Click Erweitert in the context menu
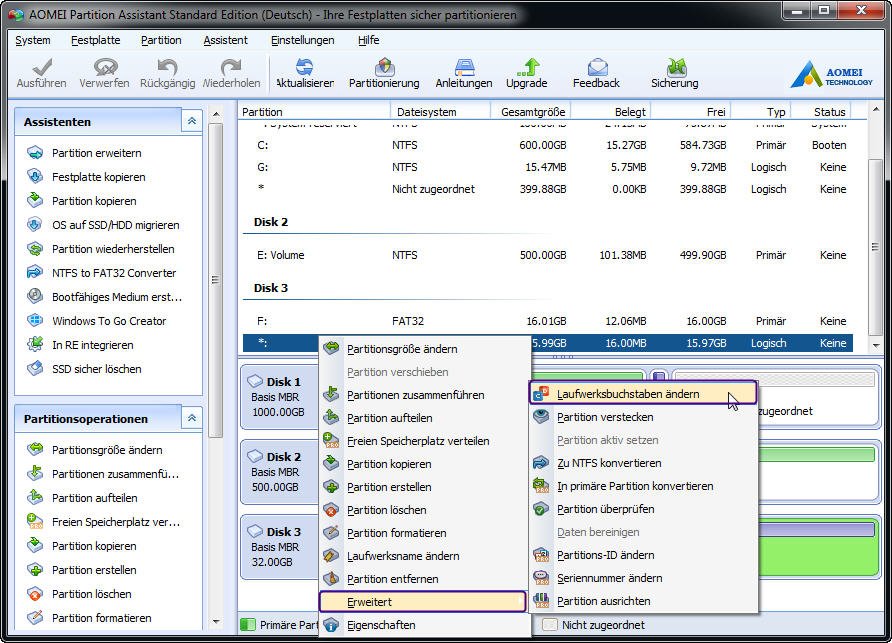This screenshot has height=643, width=892. pos(423,602)
